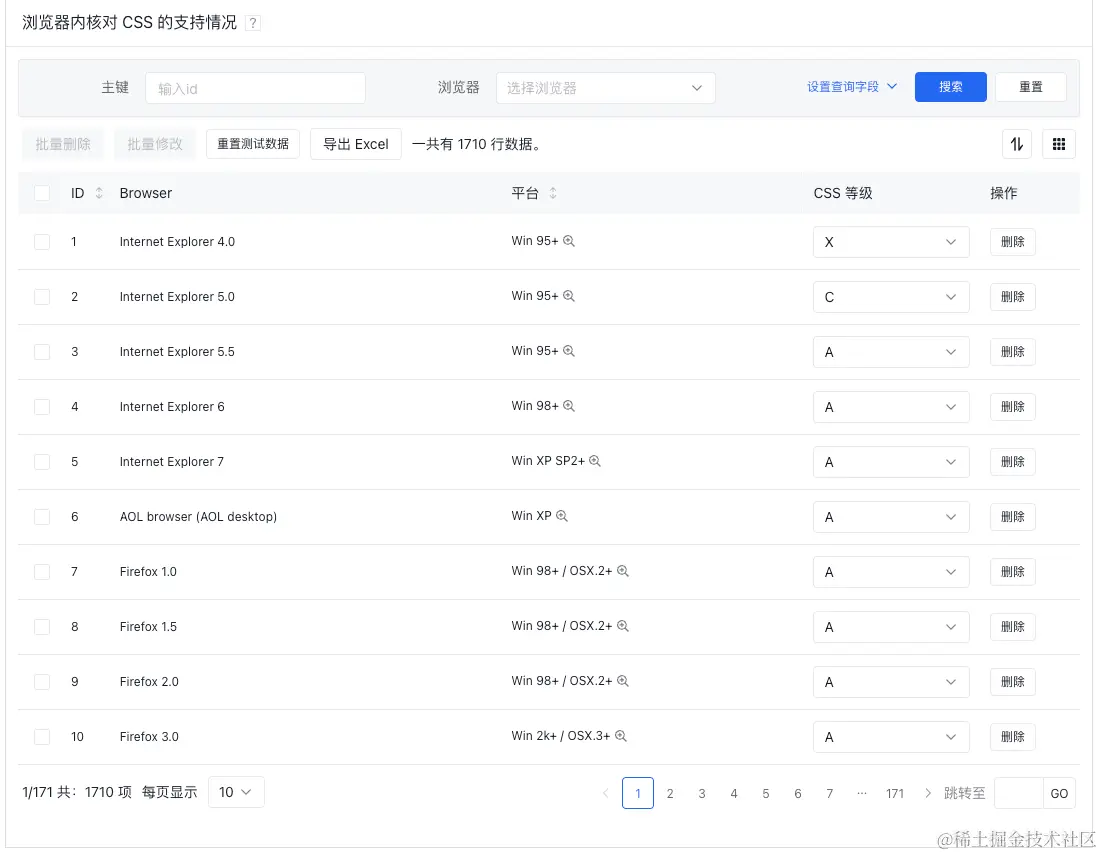Click the GO page jump button
The width and height of the screenshot is (1103, 856).
tap(1059, 793)
